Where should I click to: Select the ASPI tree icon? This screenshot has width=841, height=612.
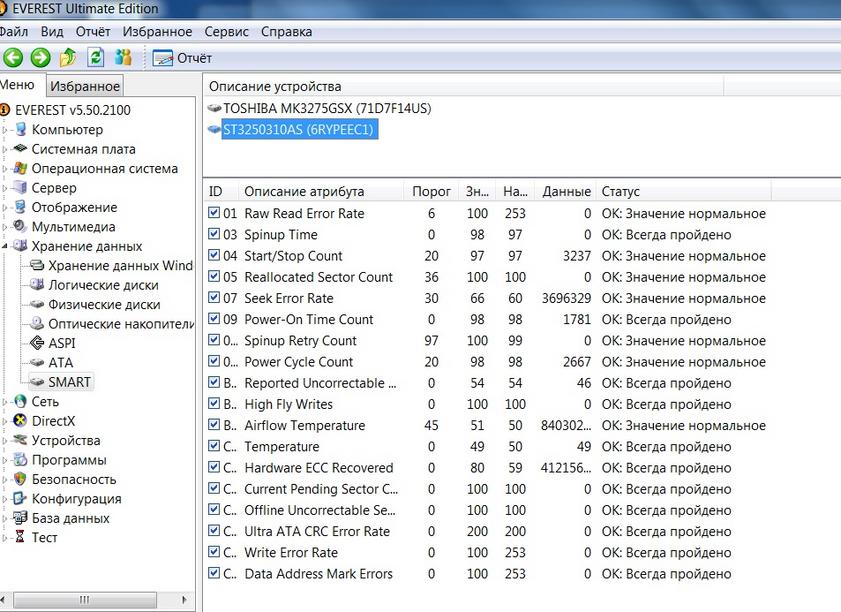point(37,343)
